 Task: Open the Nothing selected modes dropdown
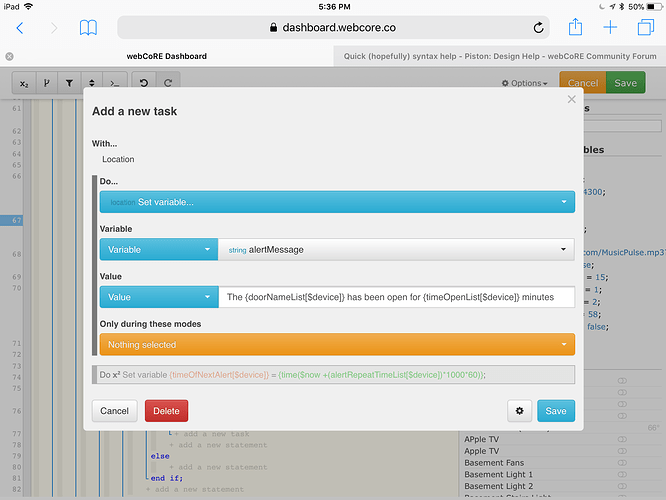[x=337, y=345]
